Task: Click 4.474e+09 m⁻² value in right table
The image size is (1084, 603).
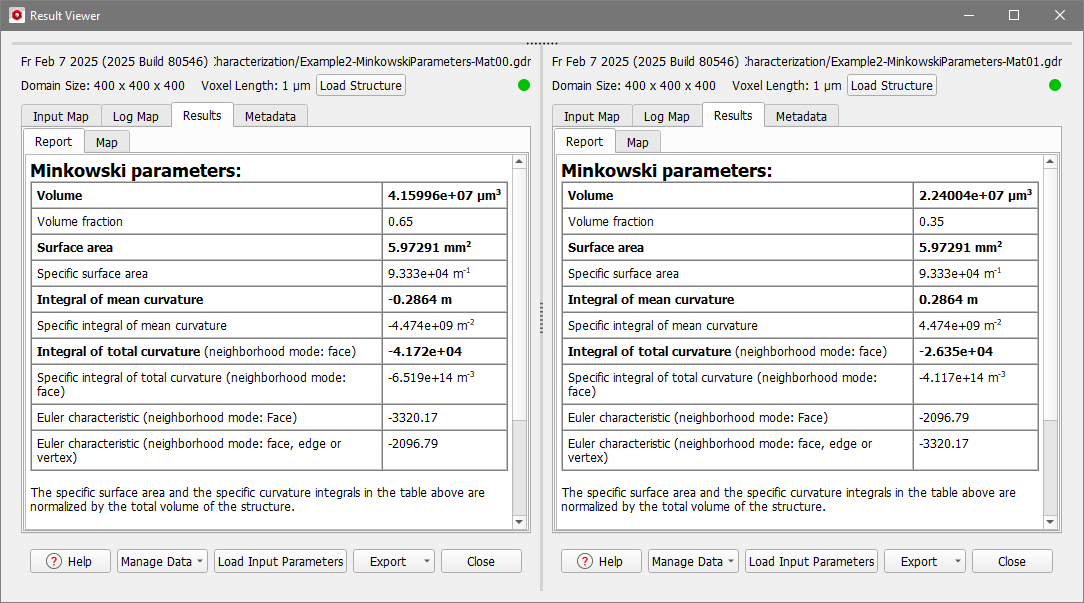Action: [960, 325]
